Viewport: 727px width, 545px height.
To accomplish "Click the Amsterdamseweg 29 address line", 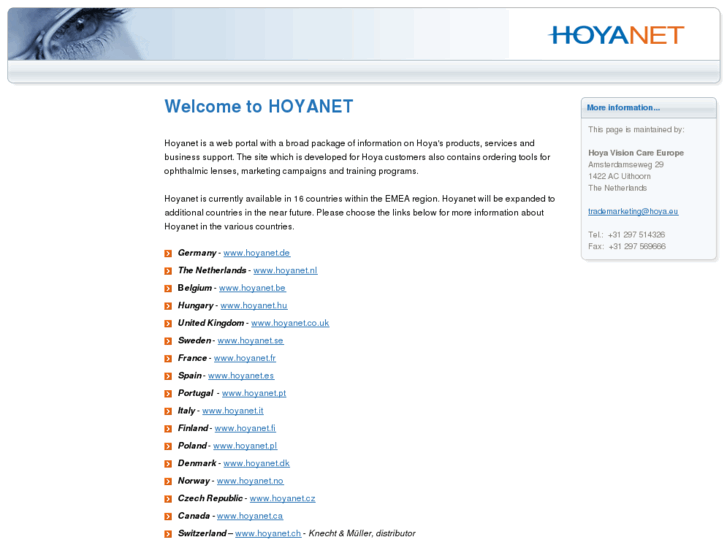I will tap(625, 165).
